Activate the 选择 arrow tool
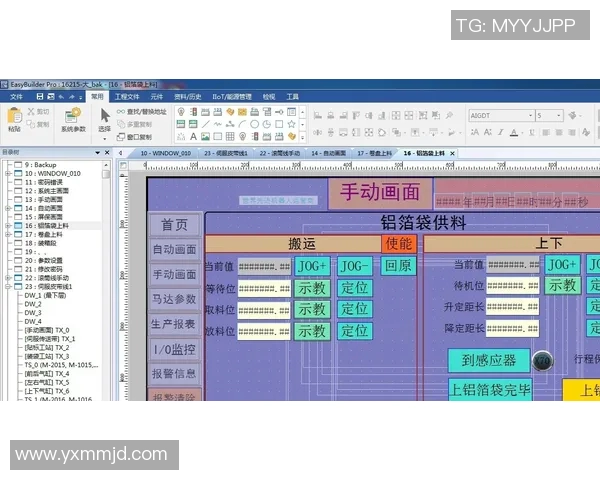The height and width of the screenshot is (480, 600). 104,120
